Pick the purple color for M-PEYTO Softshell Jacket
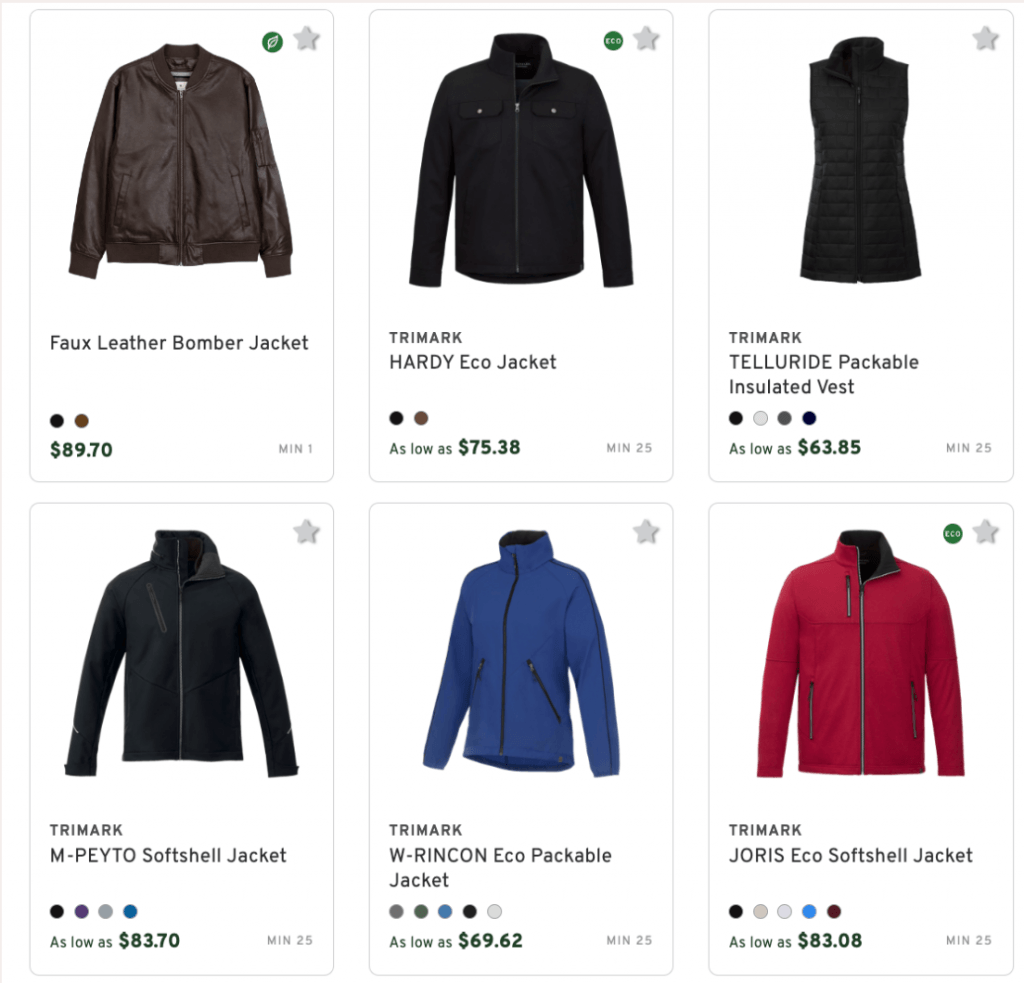 tap(81, 911)
